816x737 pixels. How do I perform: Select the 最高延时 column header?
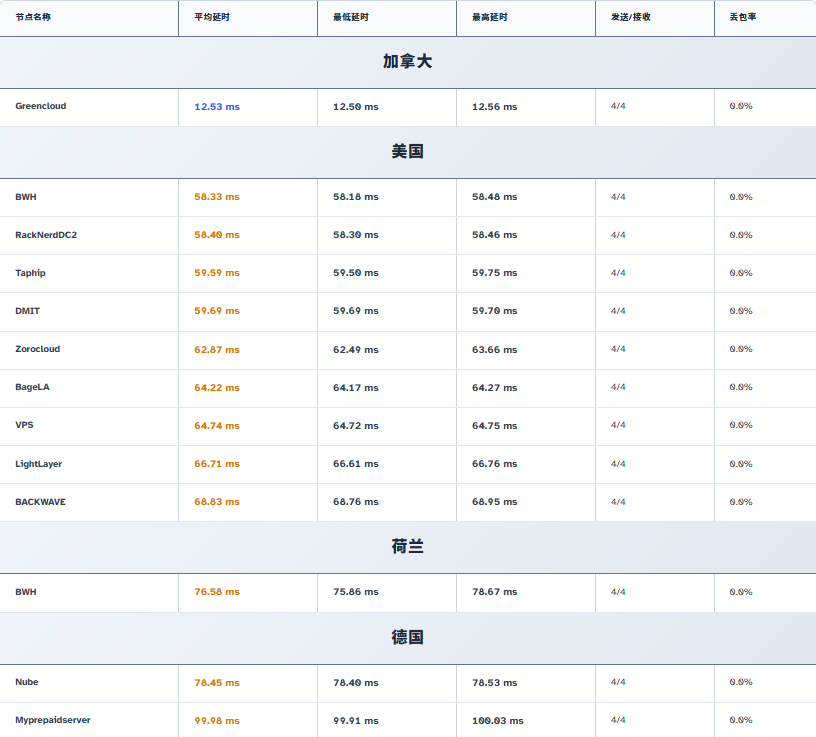[489, 17]
